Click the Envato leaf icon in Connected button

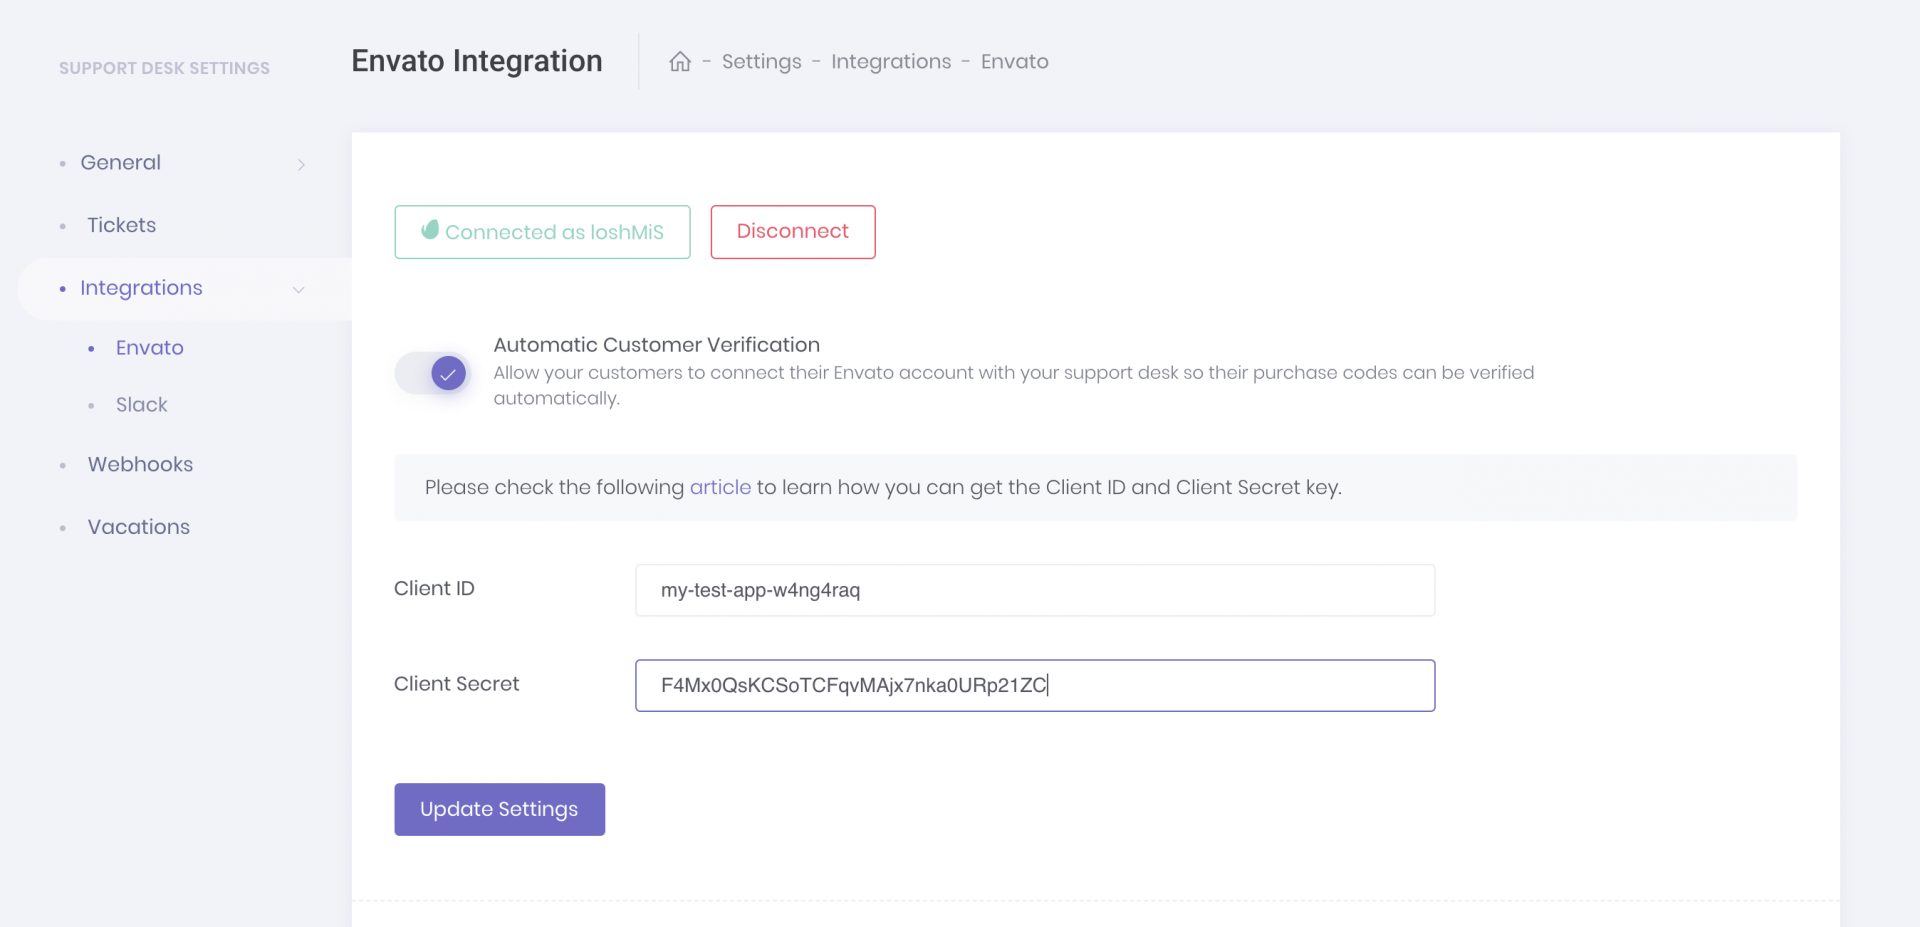coord(430,230)
